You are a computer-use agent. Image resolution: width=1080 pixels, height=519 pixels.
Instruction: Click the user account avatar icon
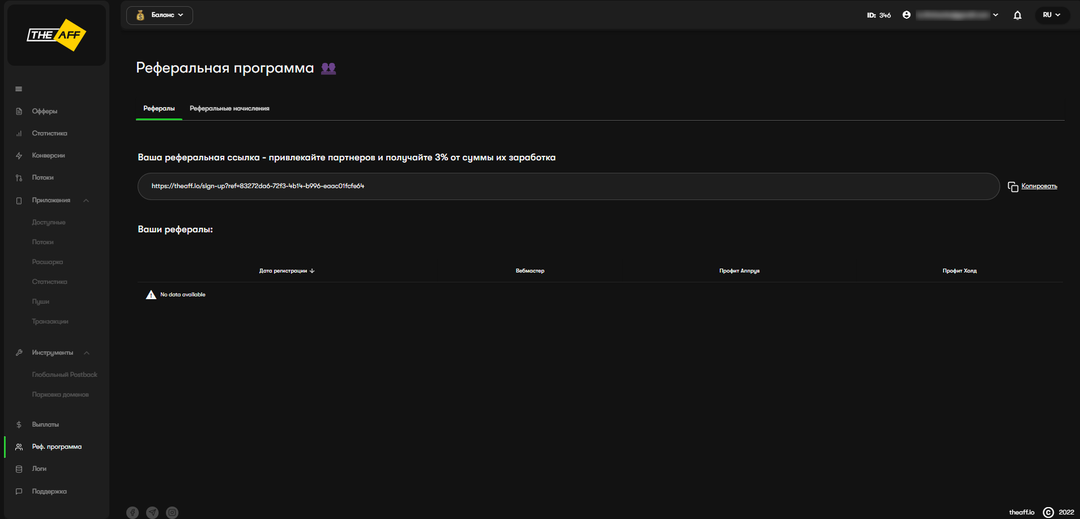click(x=906, y=15)
